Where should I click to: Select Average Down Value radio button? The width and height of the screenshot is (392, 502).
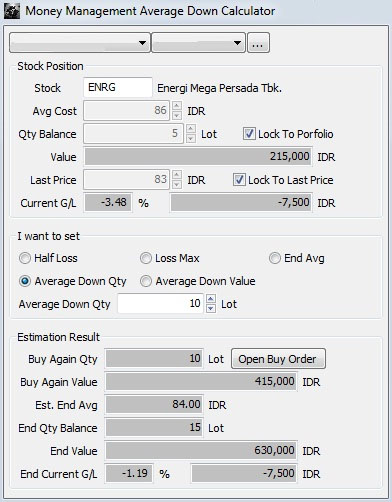click(x=146, y=281)
